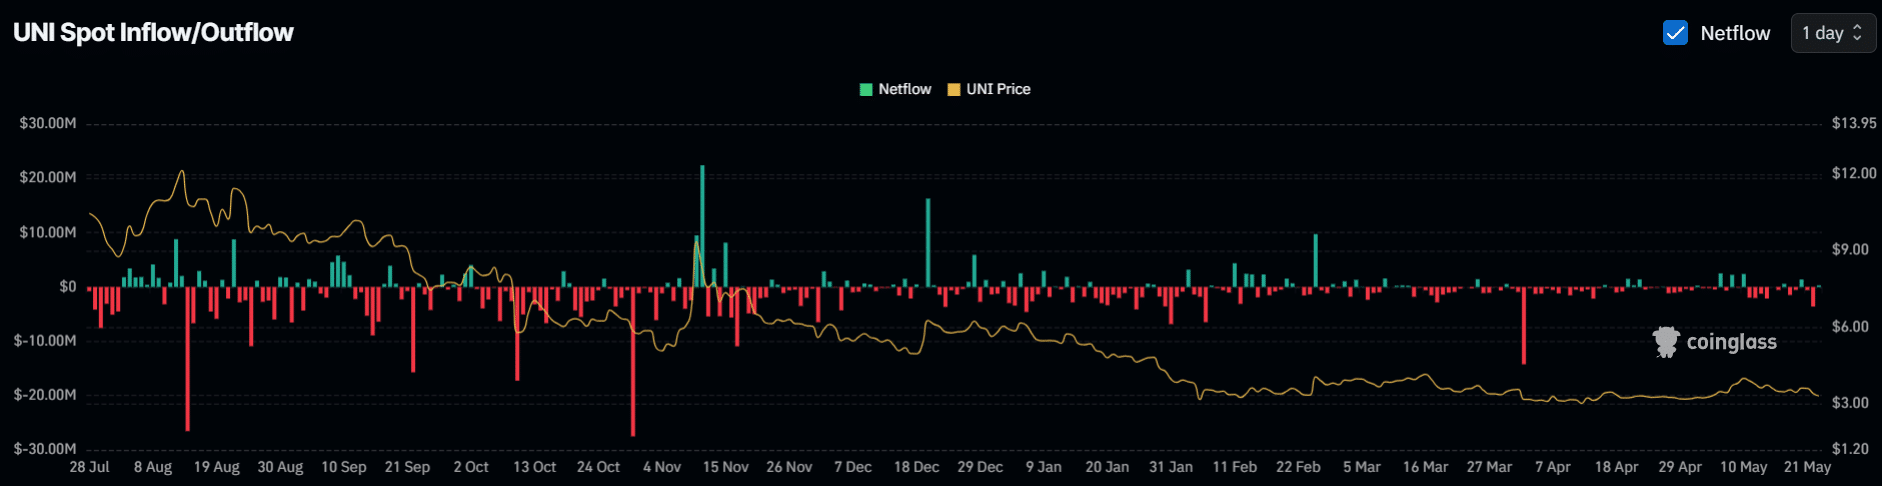Click the 30 Aug date label

[280, 467]
